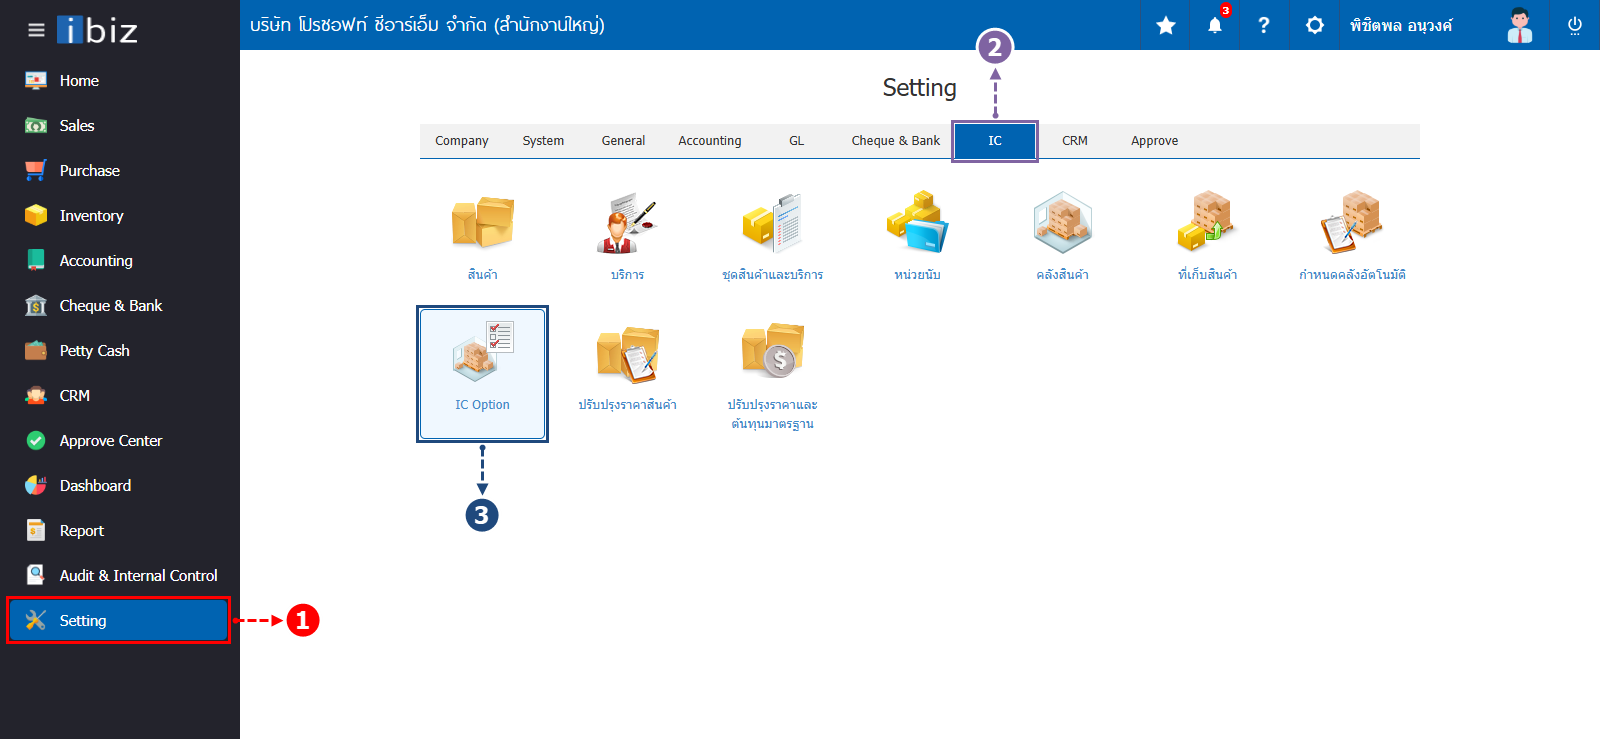
Task: Switch to the Cheque & Bank tab
Action: pyautogui.click(x=895, y=141)
